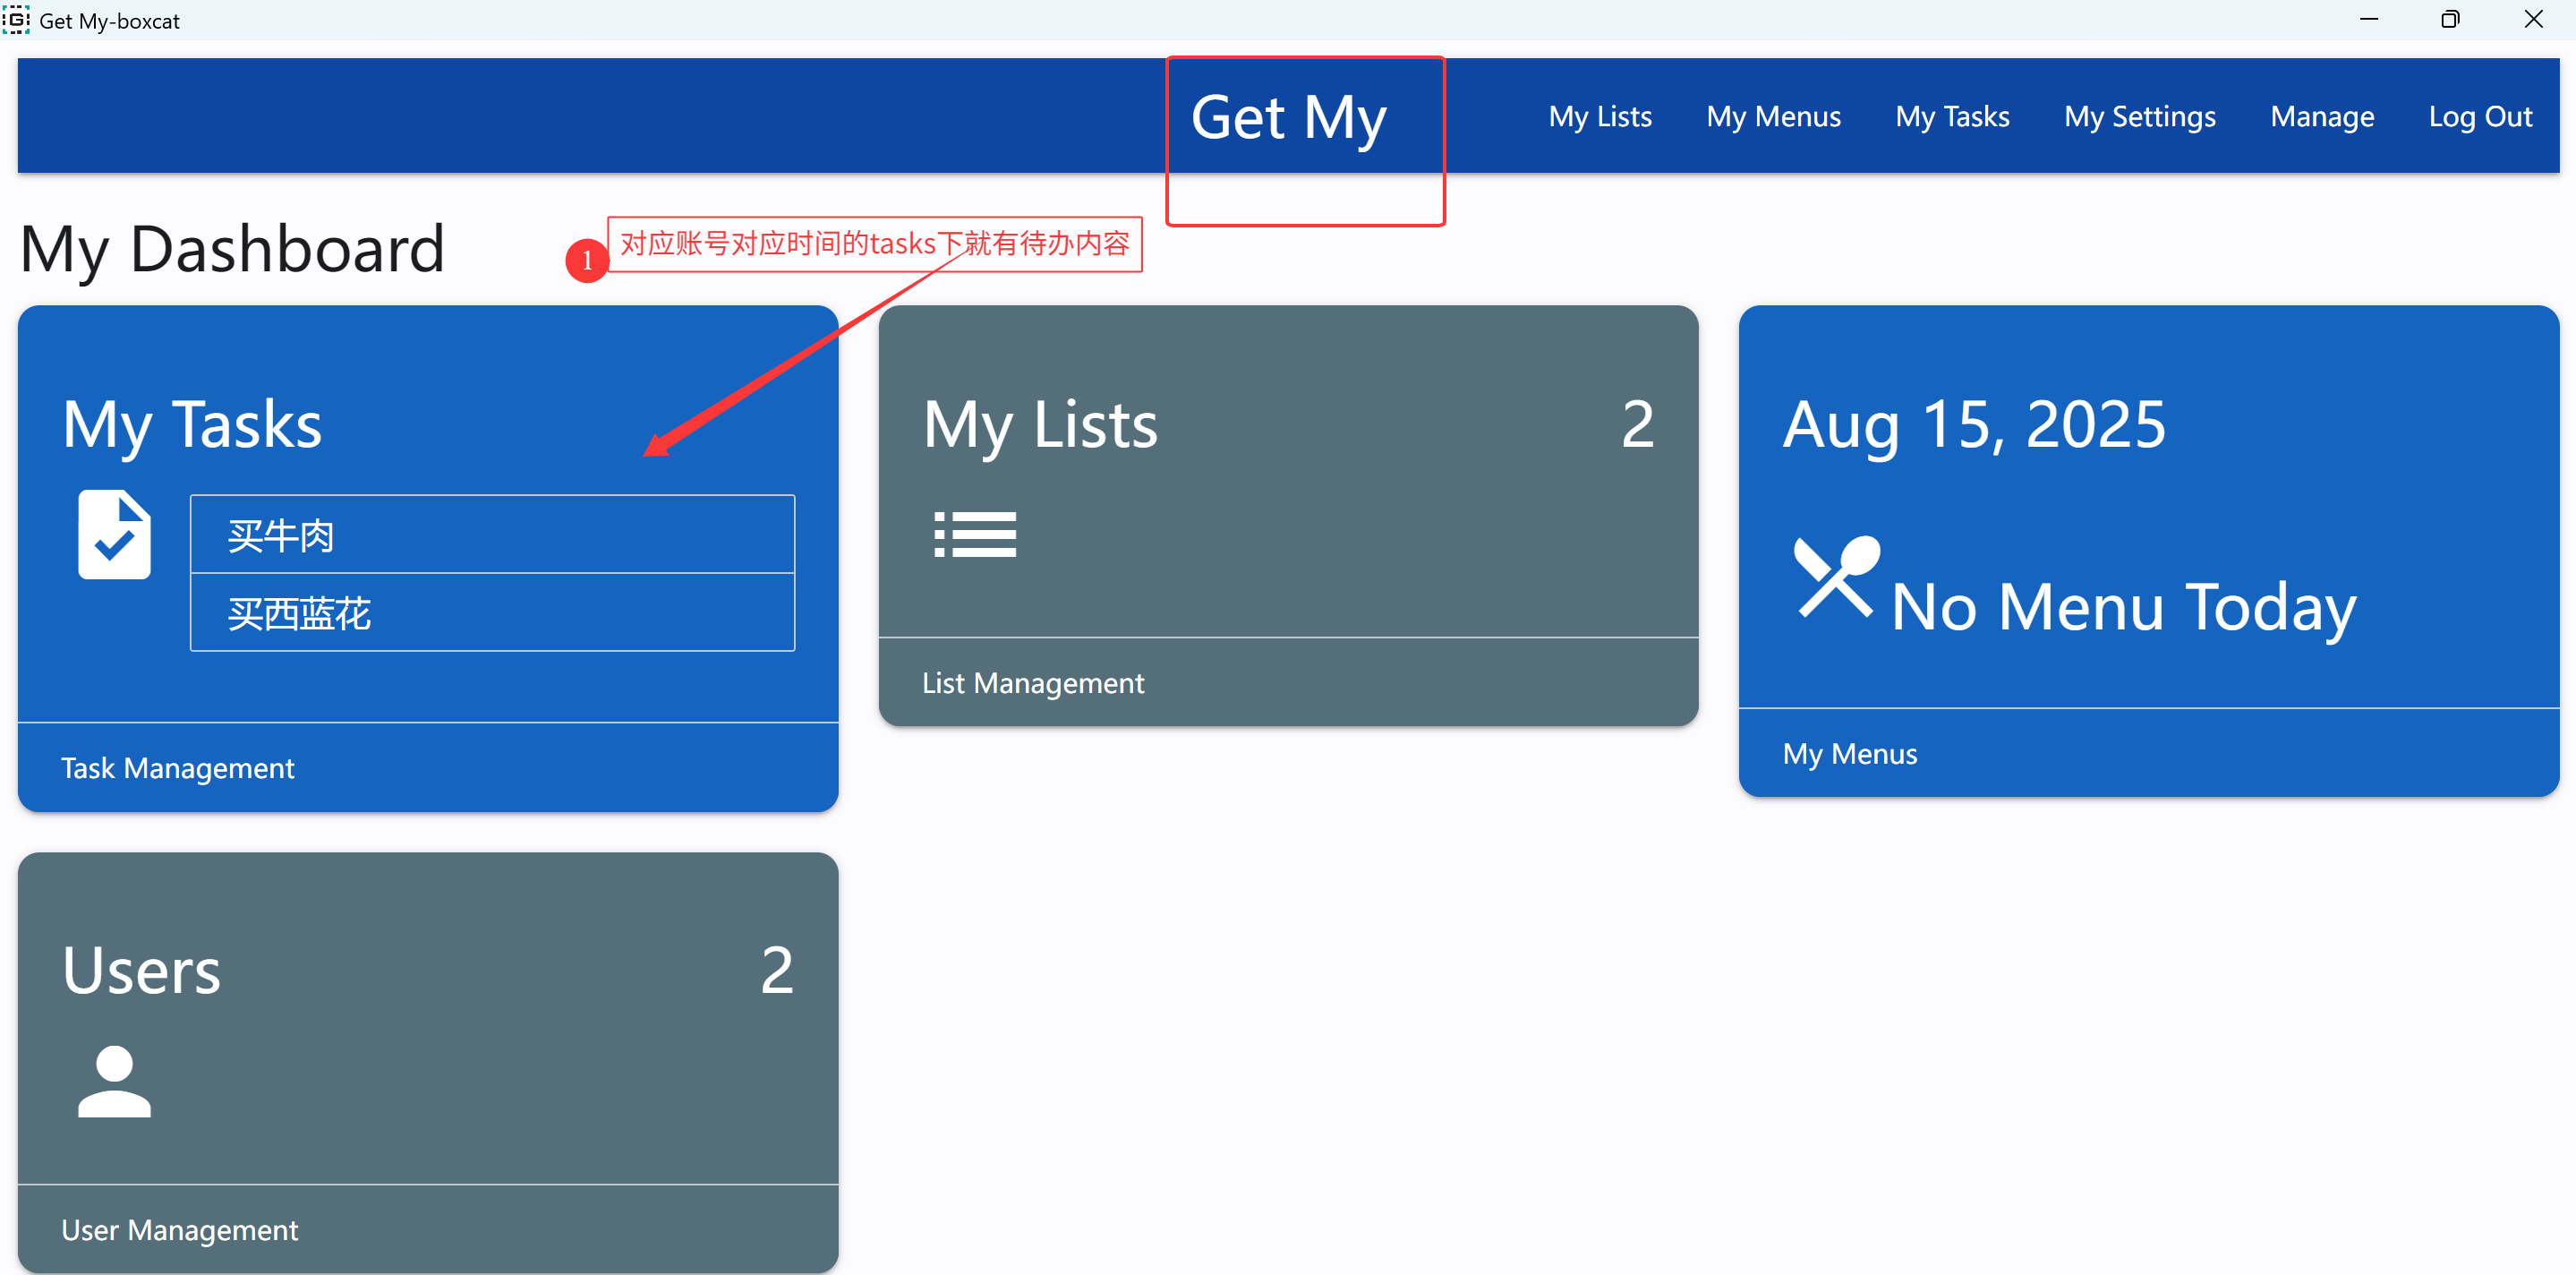Click the No Menu Today text
This screenshot has width=2576, height=1275.
(2123, 606)
